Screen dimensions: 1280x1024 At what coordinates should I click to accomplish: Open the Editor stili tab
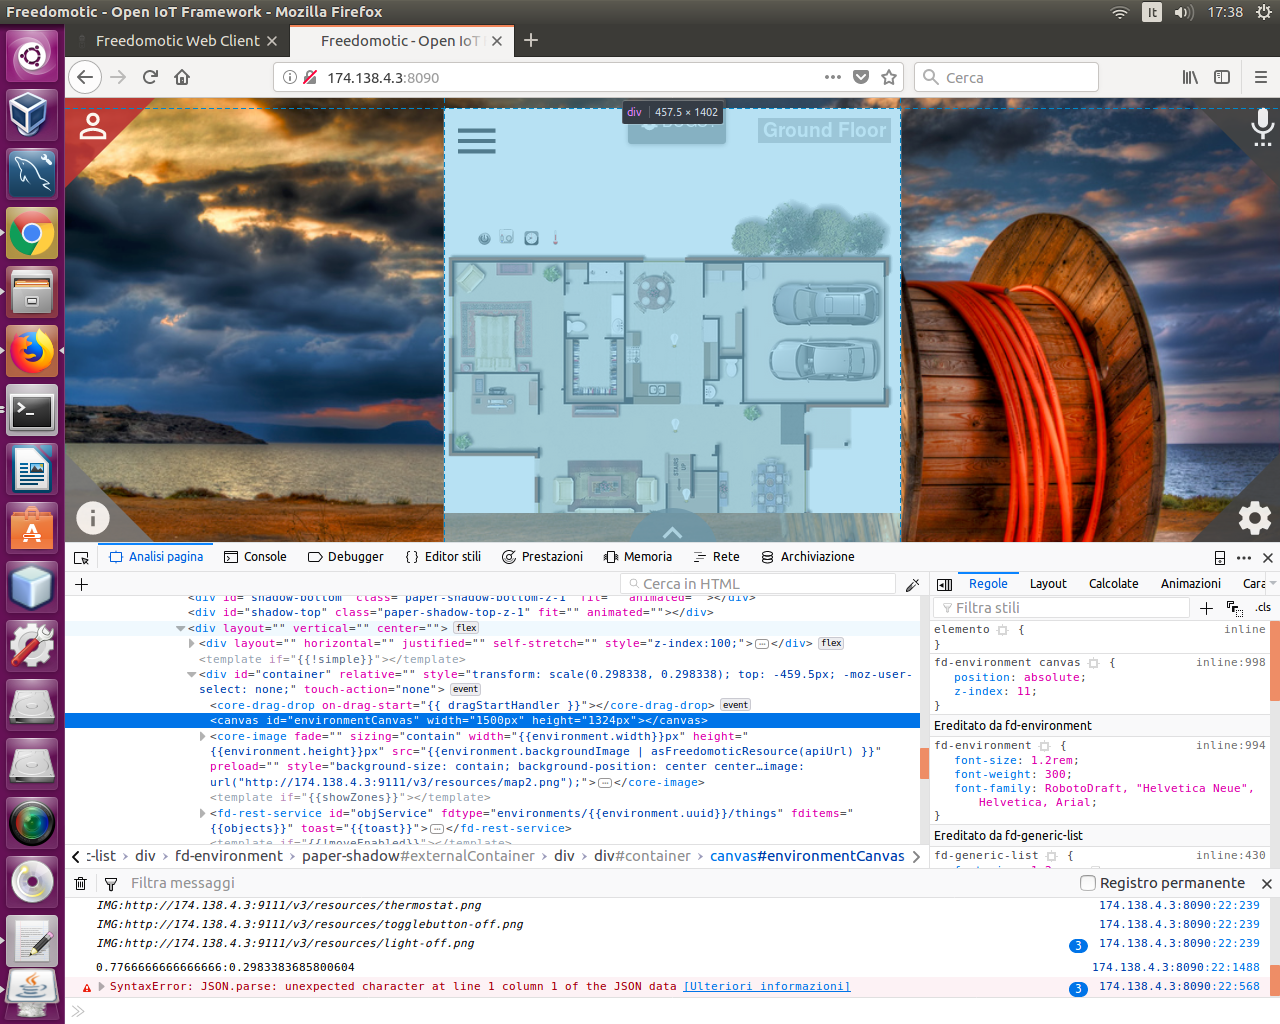[443, 557]
